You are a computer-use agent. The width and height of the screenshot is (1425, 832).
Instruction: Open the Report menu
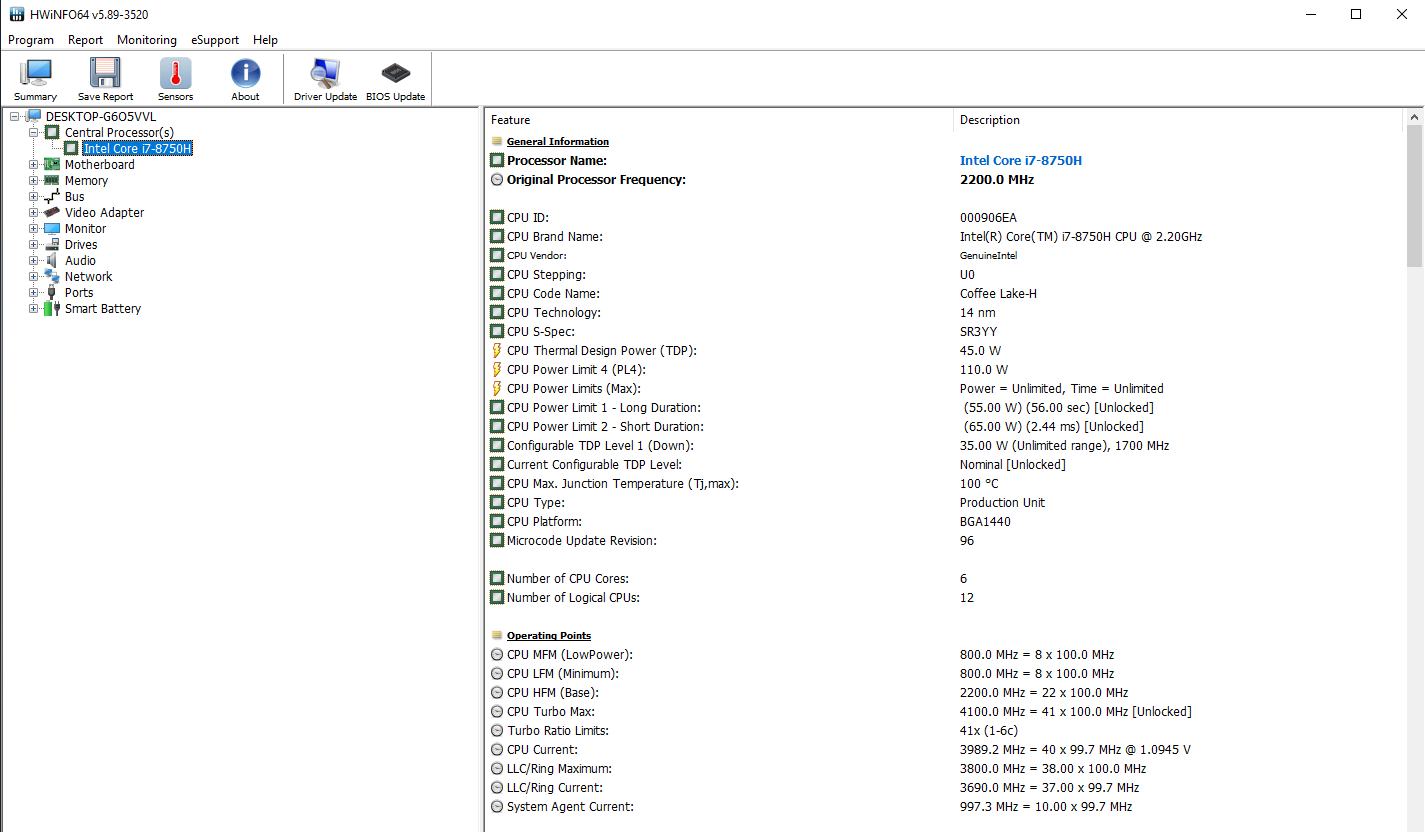click(x=86, y=40)
